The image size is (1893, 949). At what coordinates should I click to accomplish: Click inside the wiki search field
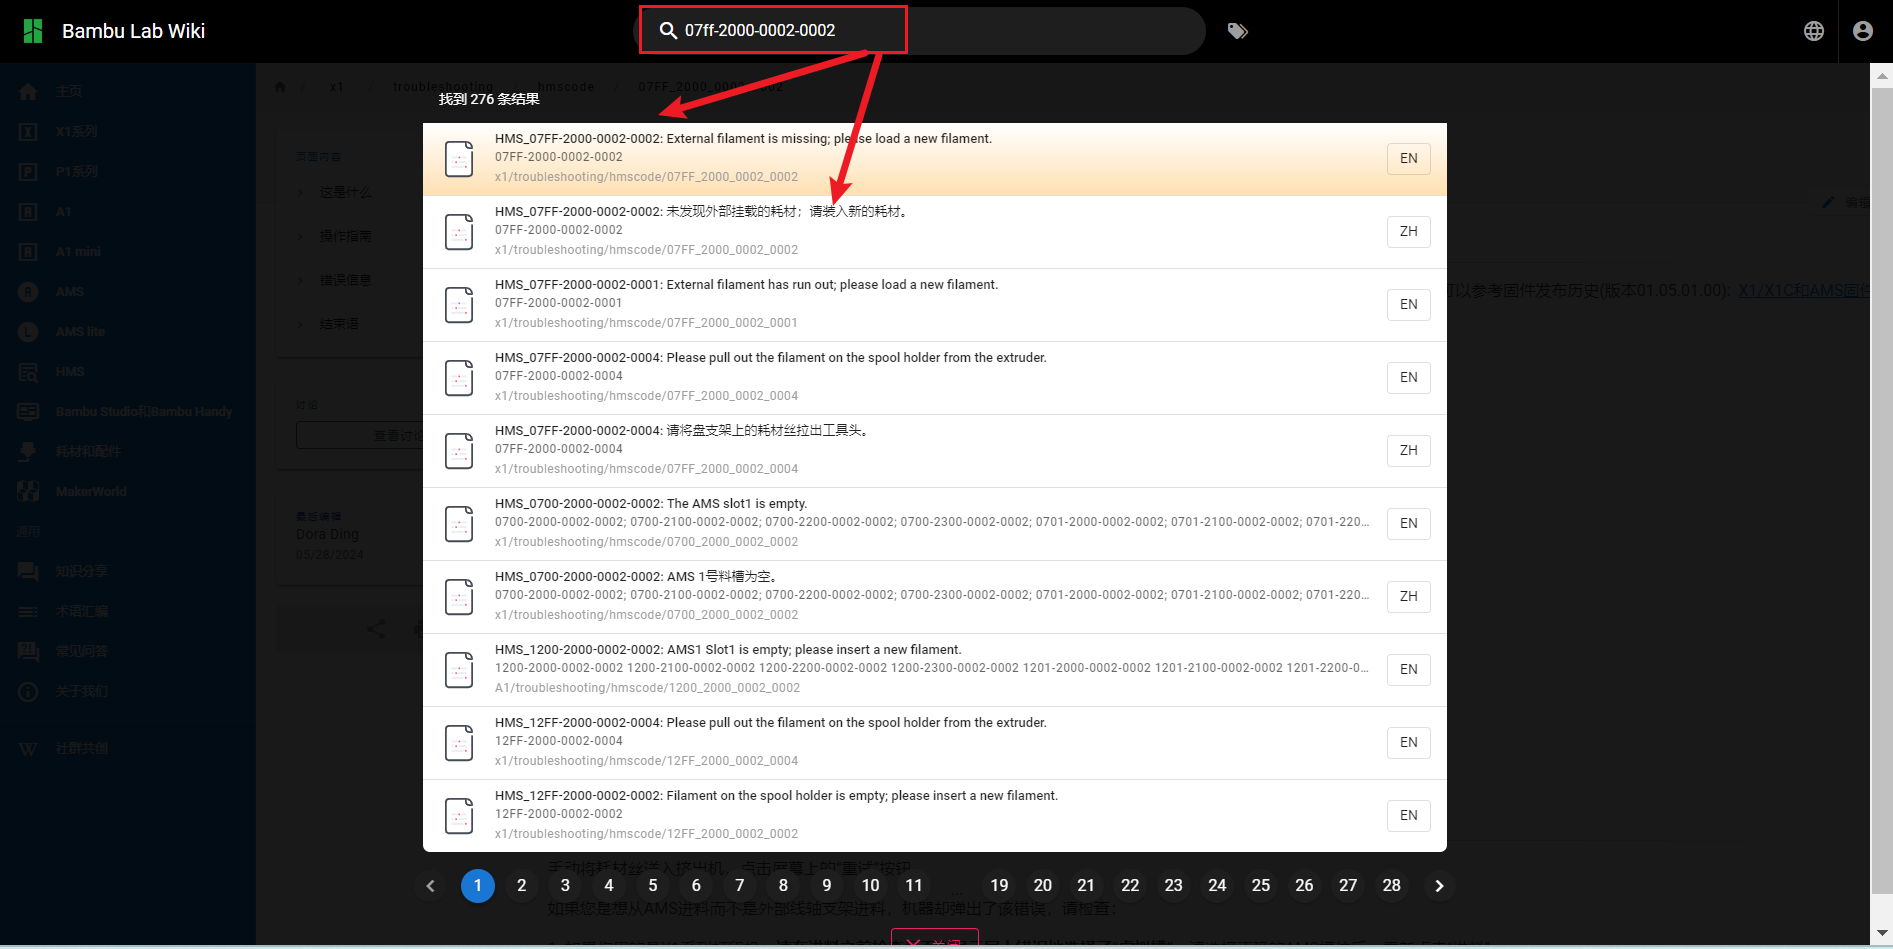(919, 31)
